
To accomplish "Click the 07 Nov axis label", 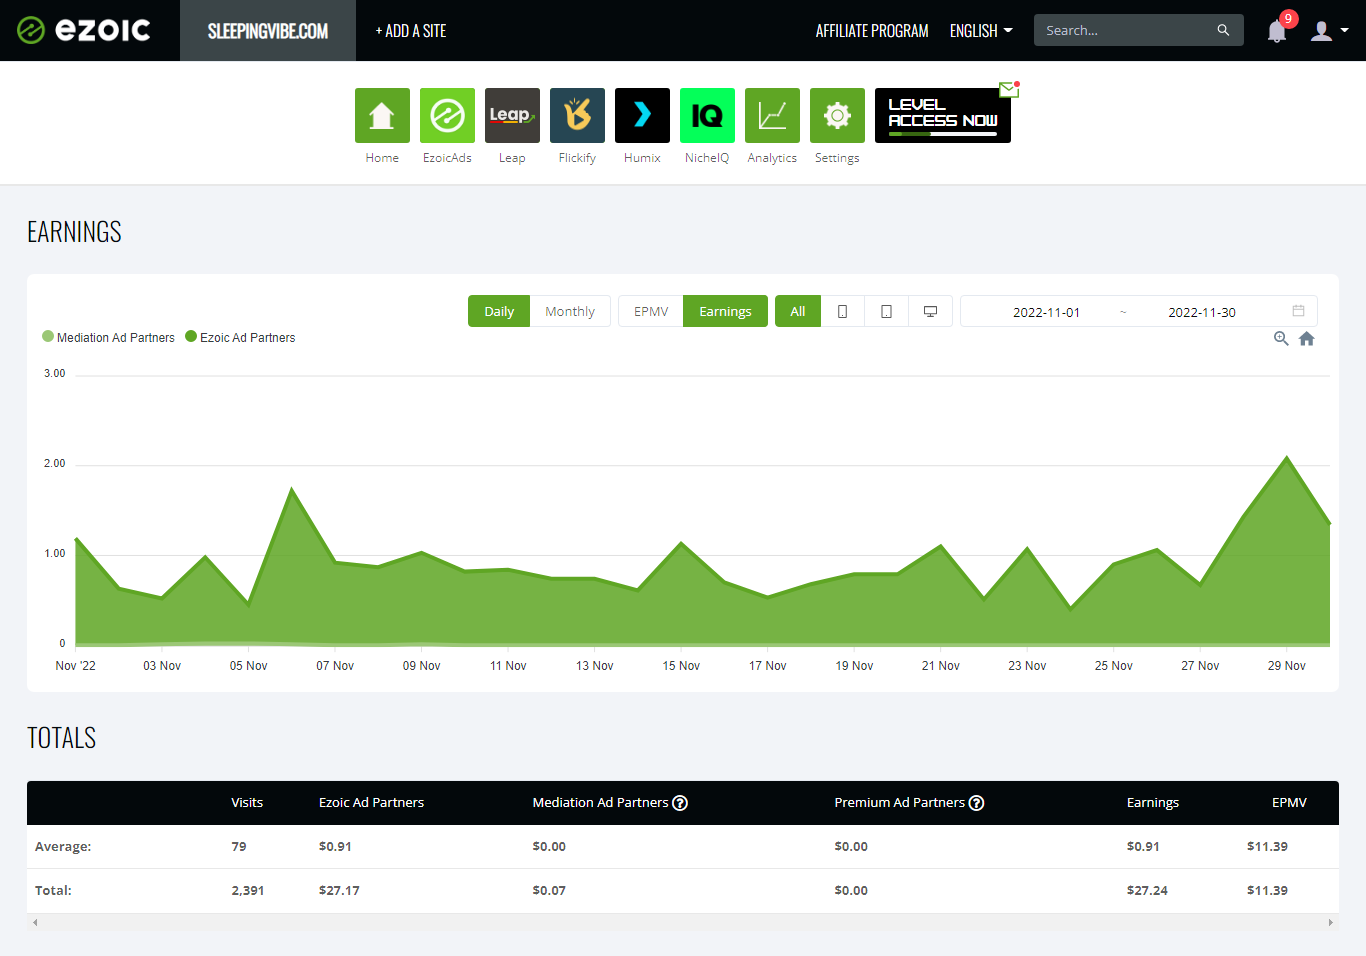I will 335,666.
